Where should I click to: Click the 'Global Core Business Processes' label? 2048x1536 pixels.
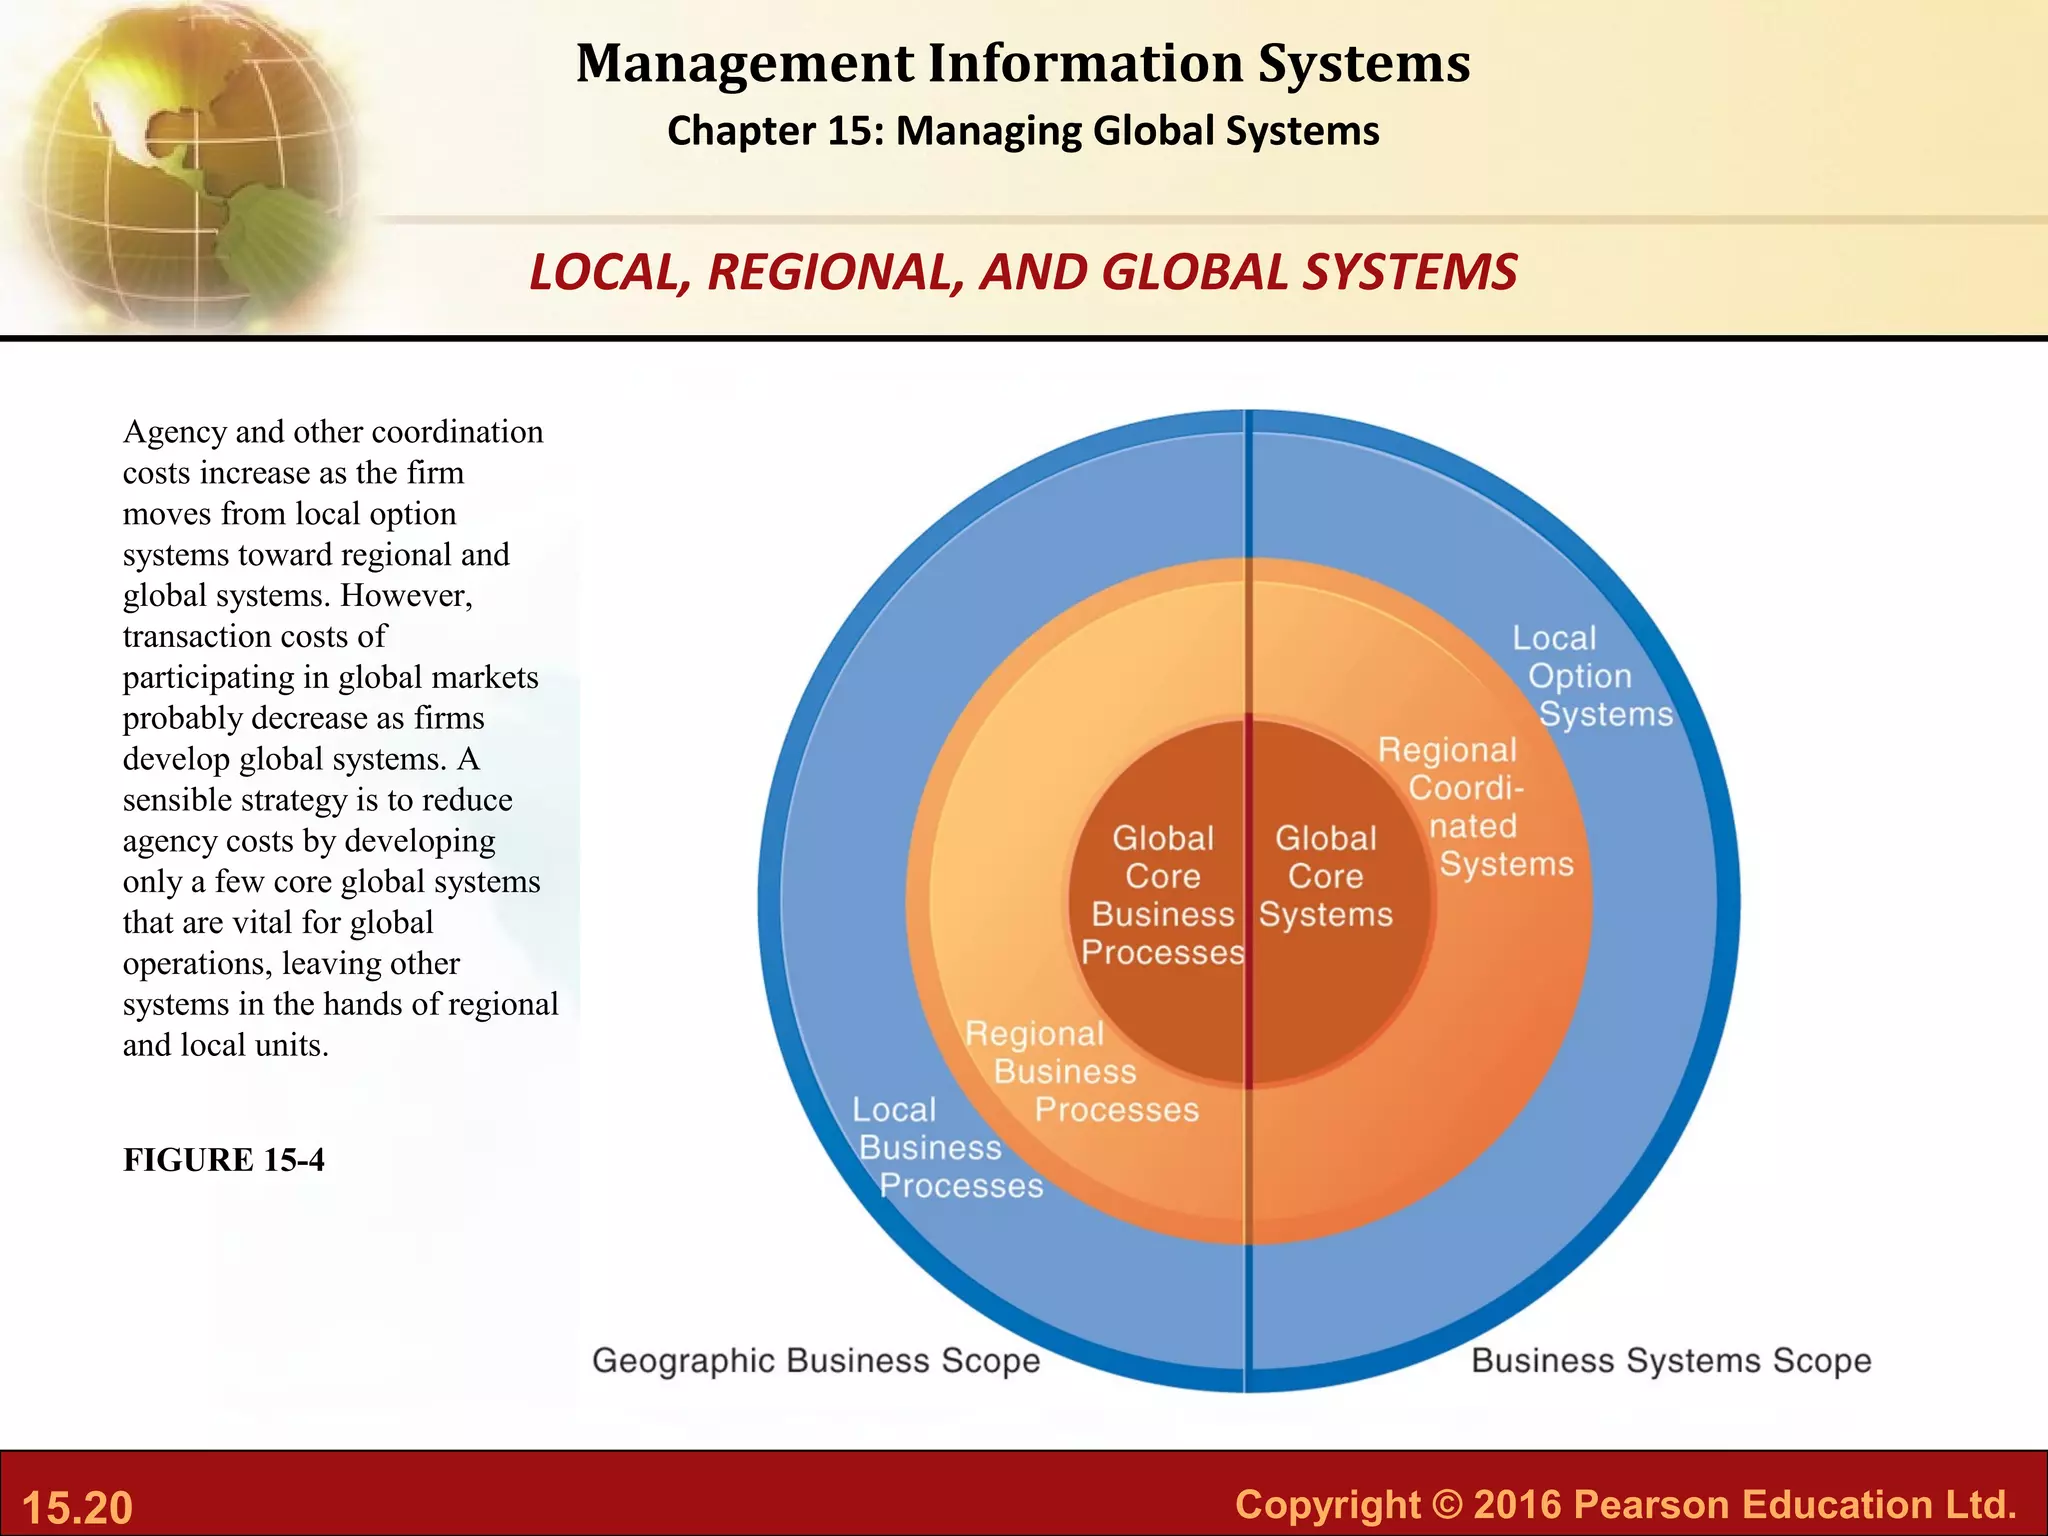1163,895
